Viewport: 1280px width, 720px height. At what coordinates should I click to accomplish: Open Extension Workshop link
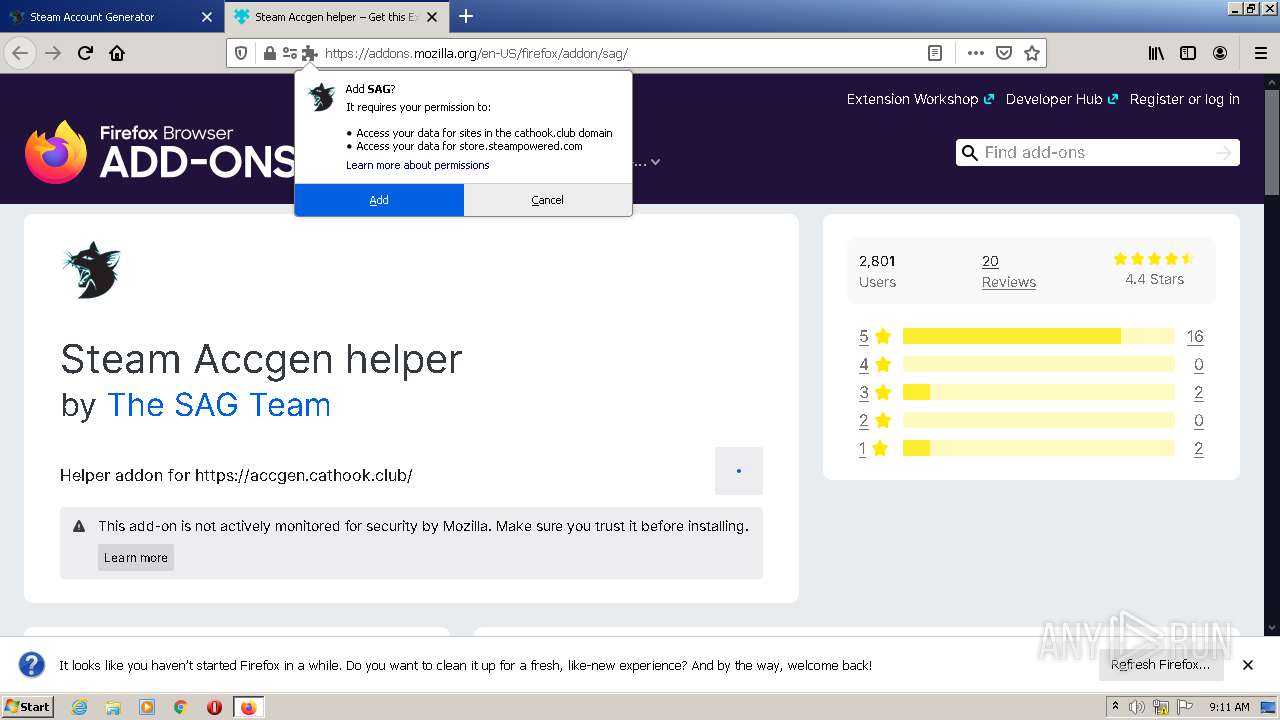click(x=920, y=99)
